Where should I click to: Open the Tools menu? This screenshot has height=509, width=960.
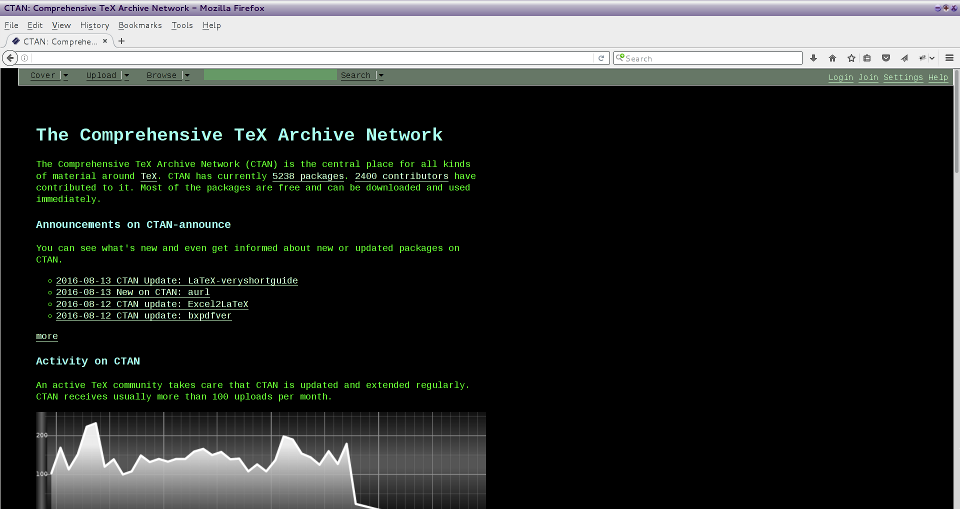(182, 25)
